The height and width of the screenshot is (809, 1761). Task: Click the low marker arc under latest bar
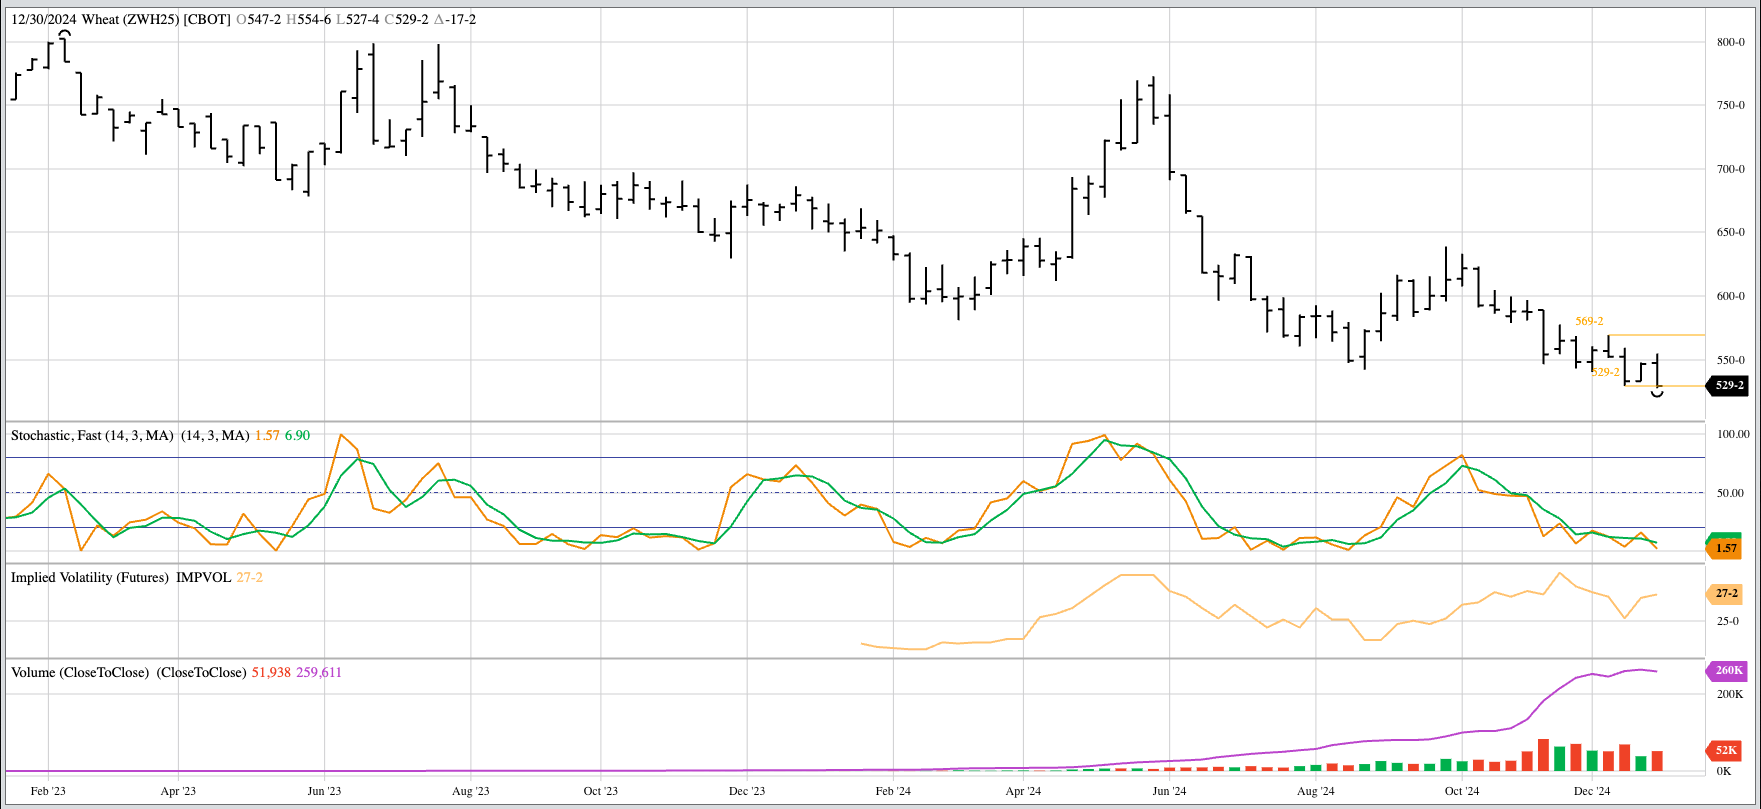click(x=1657, y=394)
